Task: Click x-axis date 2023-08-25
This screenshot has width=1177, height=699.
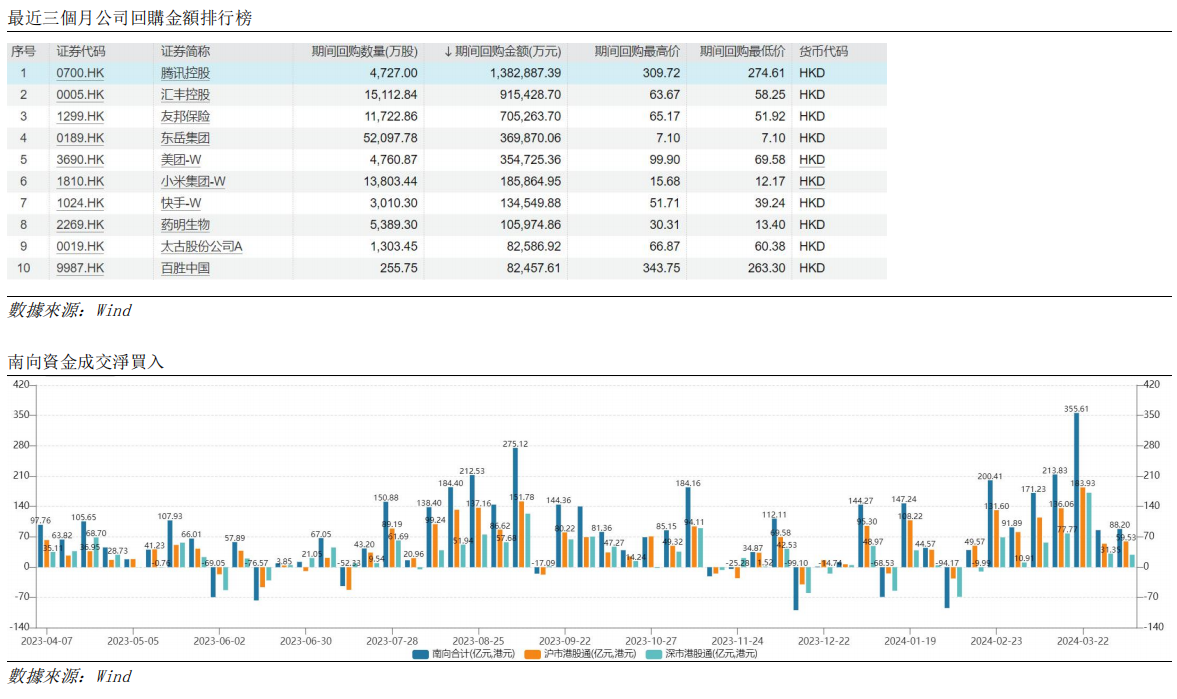Action: (478, 641)
